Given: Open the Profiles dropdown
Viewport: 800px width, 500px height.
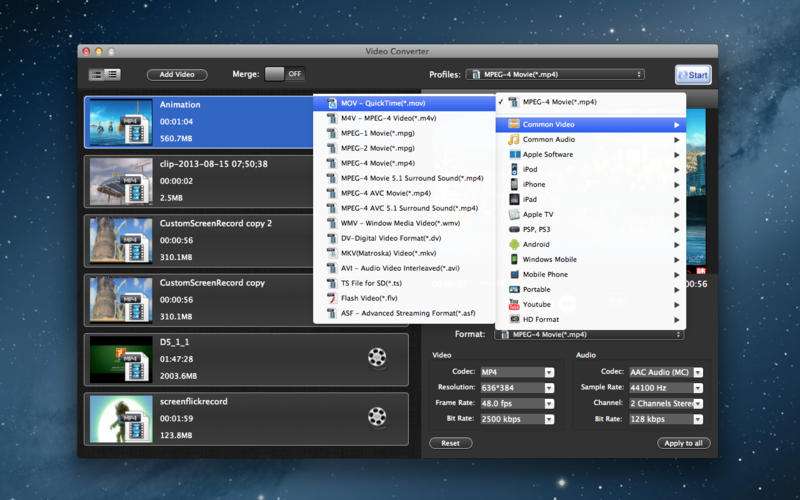Looking at the screenshot, I should 555,74.
